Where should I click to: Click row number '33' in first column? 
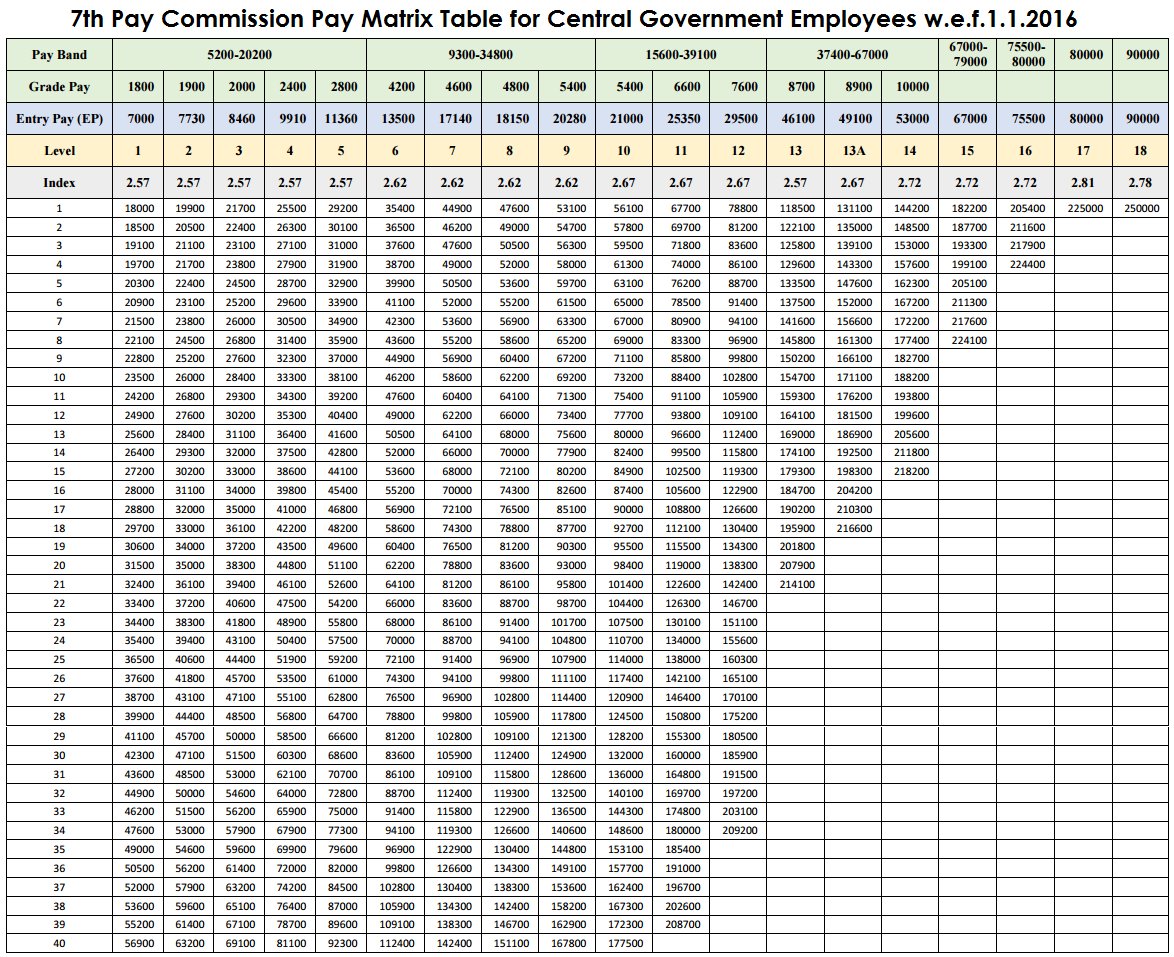pyautogui.click(x=59, y=812)
